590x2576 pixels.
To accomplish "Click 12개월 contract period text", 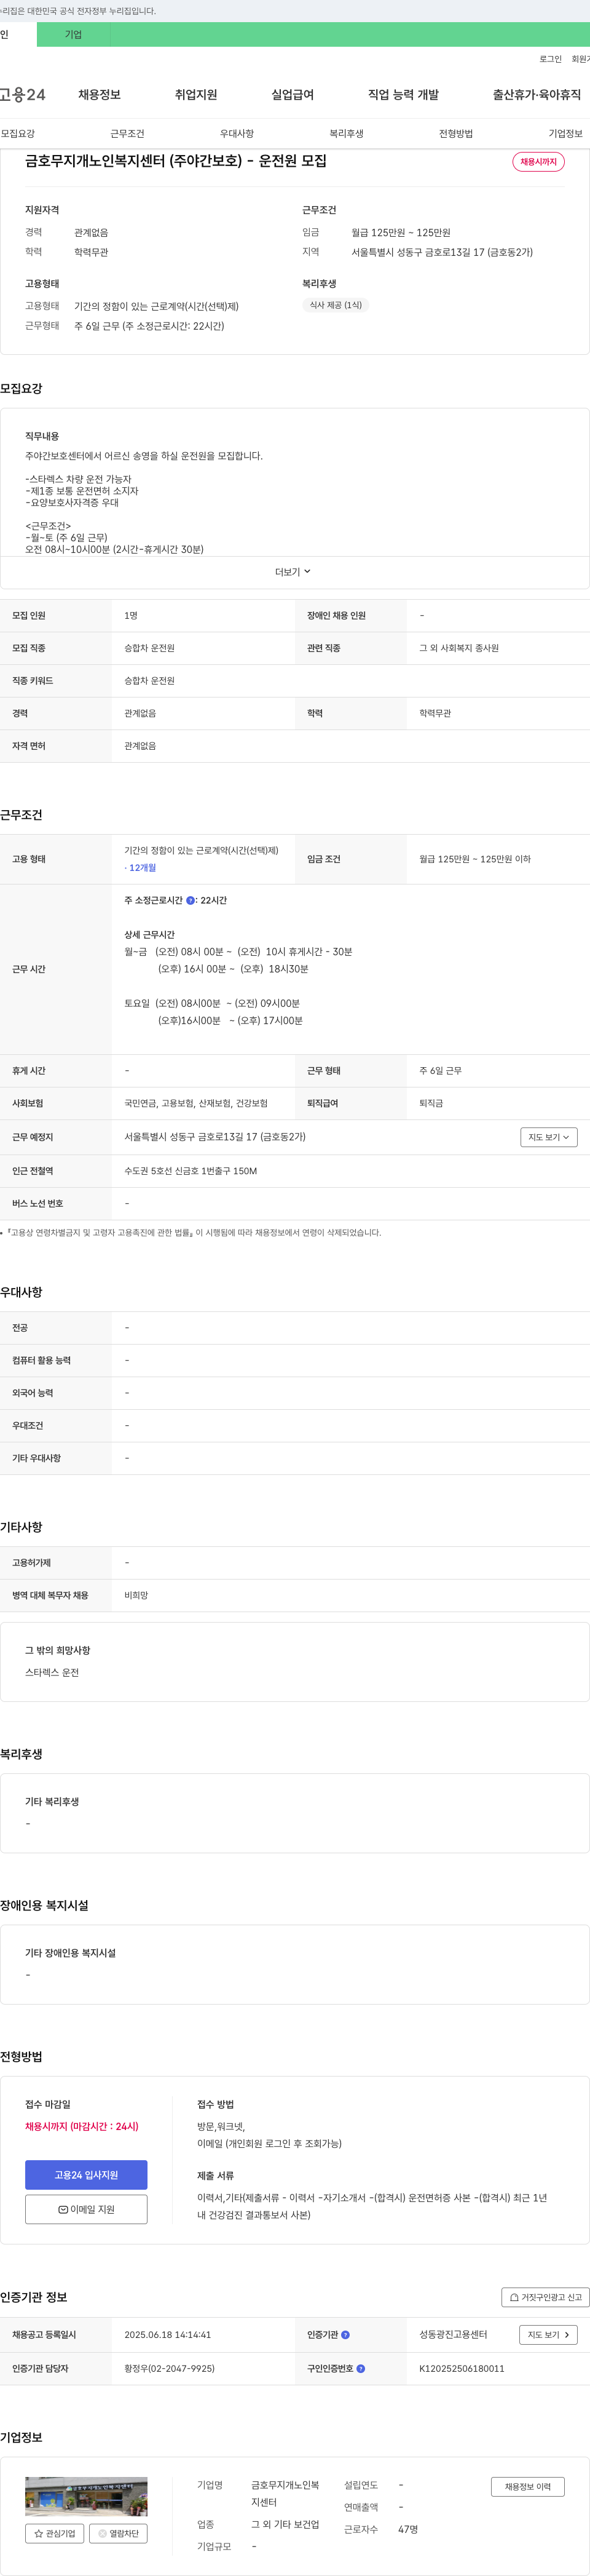I will (142, 868).
